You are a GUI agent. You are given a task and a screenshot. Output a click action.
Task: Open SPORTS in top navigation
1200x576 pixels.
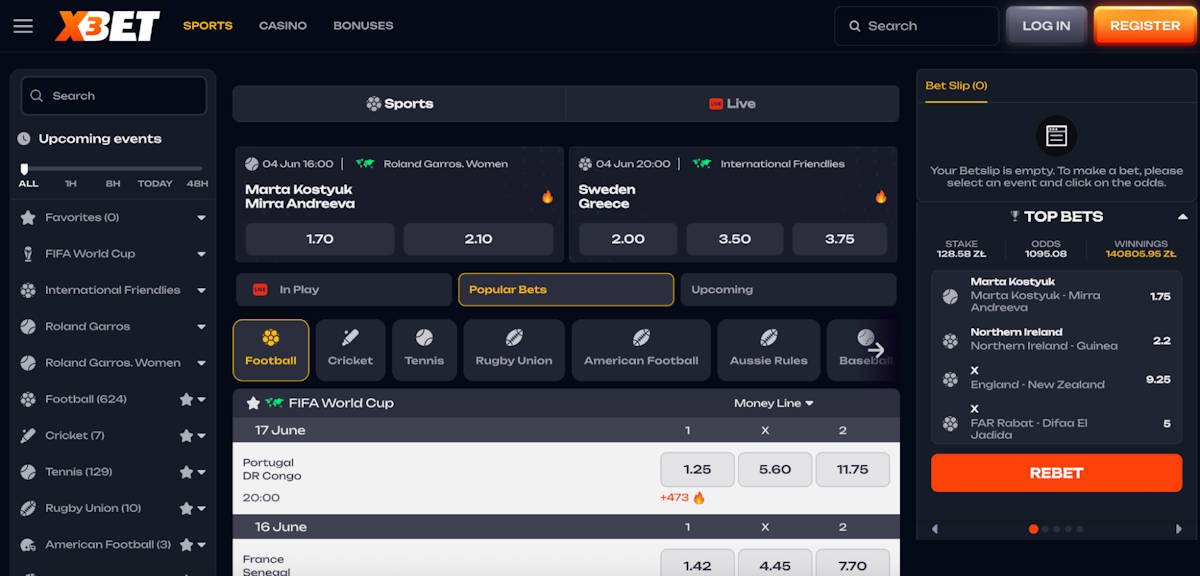[x=208, y=26]
